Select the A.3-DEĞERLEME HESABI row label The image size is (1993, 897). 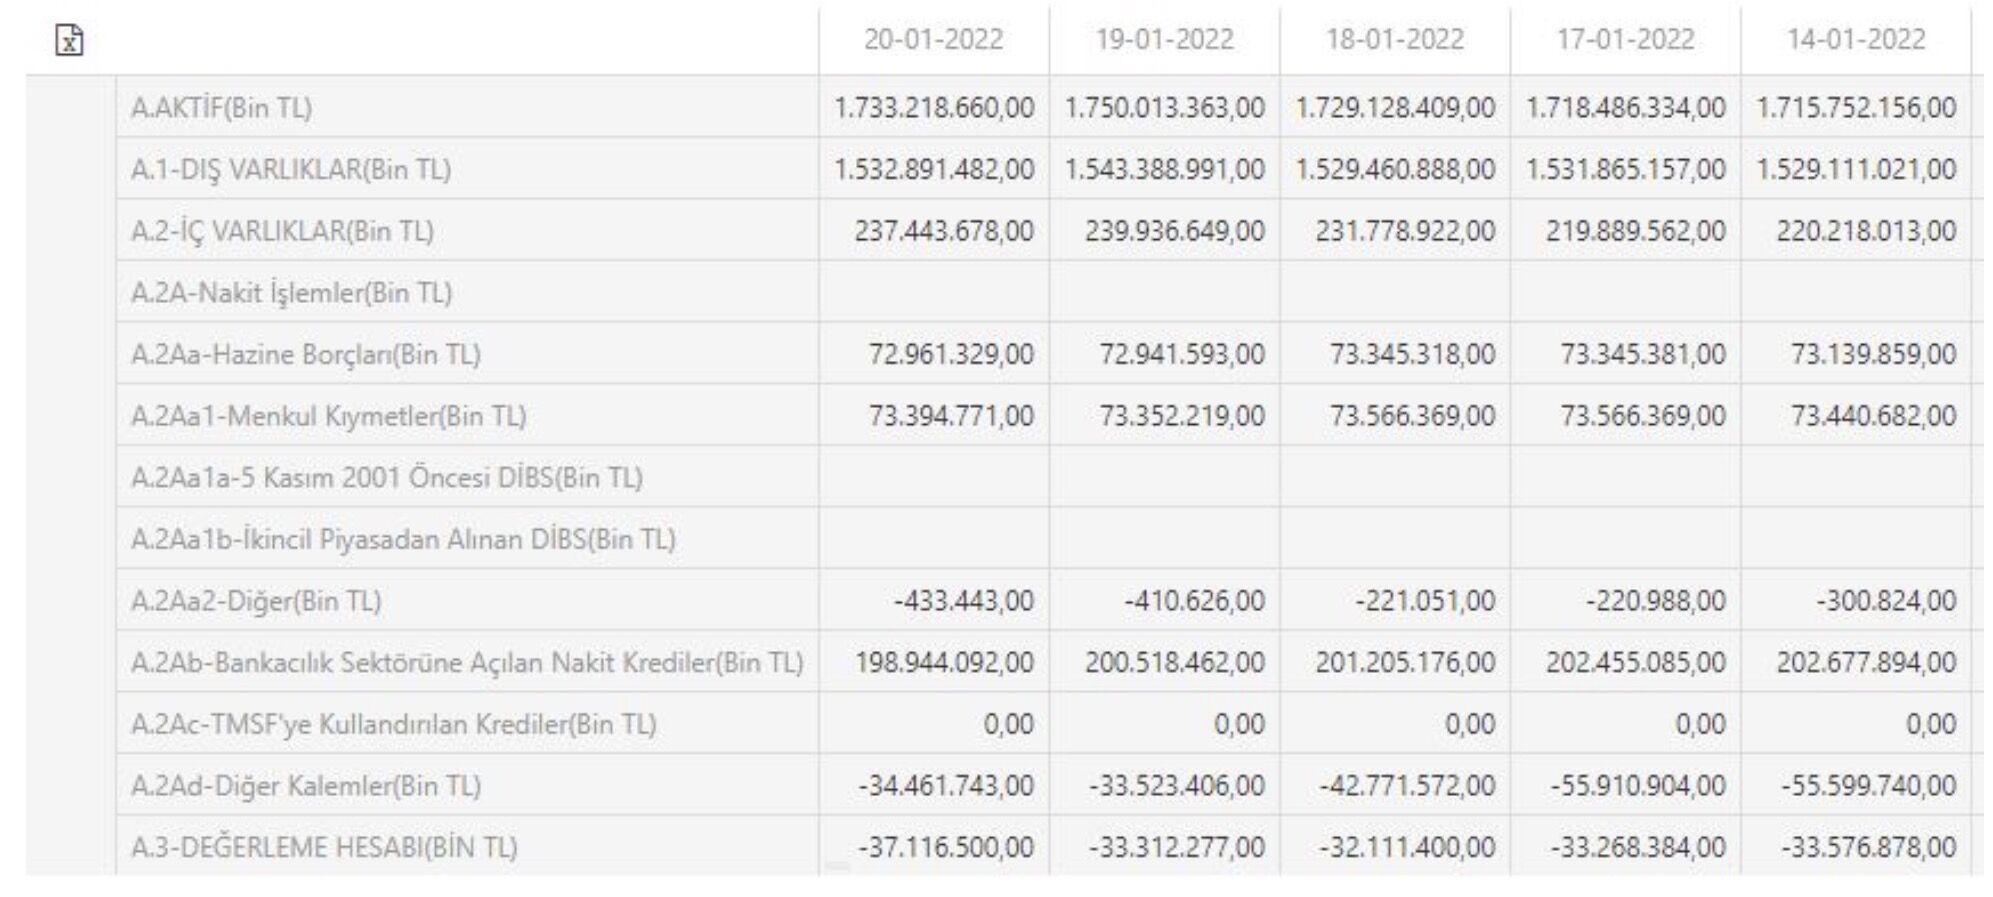coord(324,848)
